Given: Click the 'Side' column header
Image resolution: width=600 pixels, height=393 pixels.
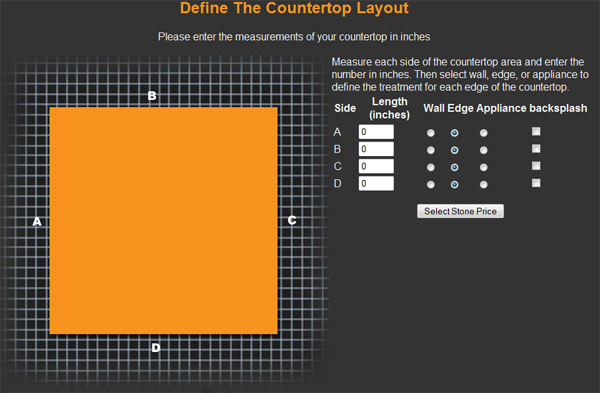Looking at the screenshot, I should (x=345, y=108).
